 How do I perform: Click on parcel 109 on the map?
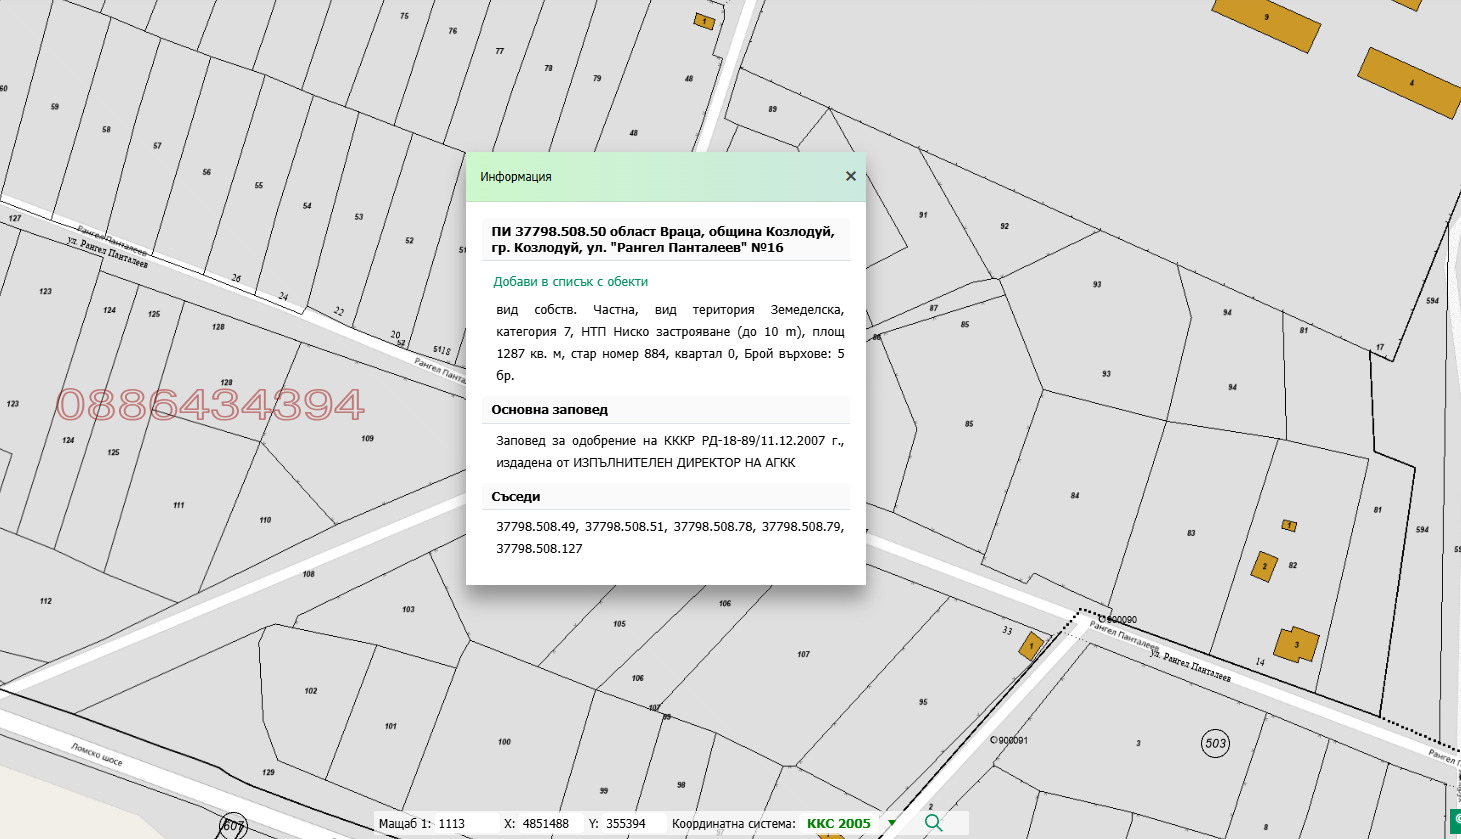pyautogui.click(x=367, y=438)
